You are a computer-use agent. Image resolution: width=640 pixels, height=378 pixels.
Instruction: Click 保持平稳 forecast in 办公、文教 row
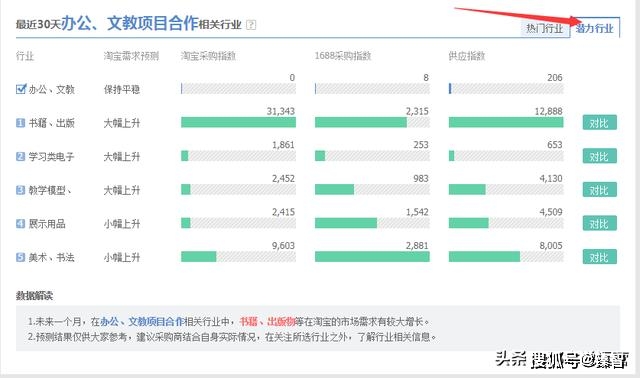pyautogui.click(x=122, y=89)
